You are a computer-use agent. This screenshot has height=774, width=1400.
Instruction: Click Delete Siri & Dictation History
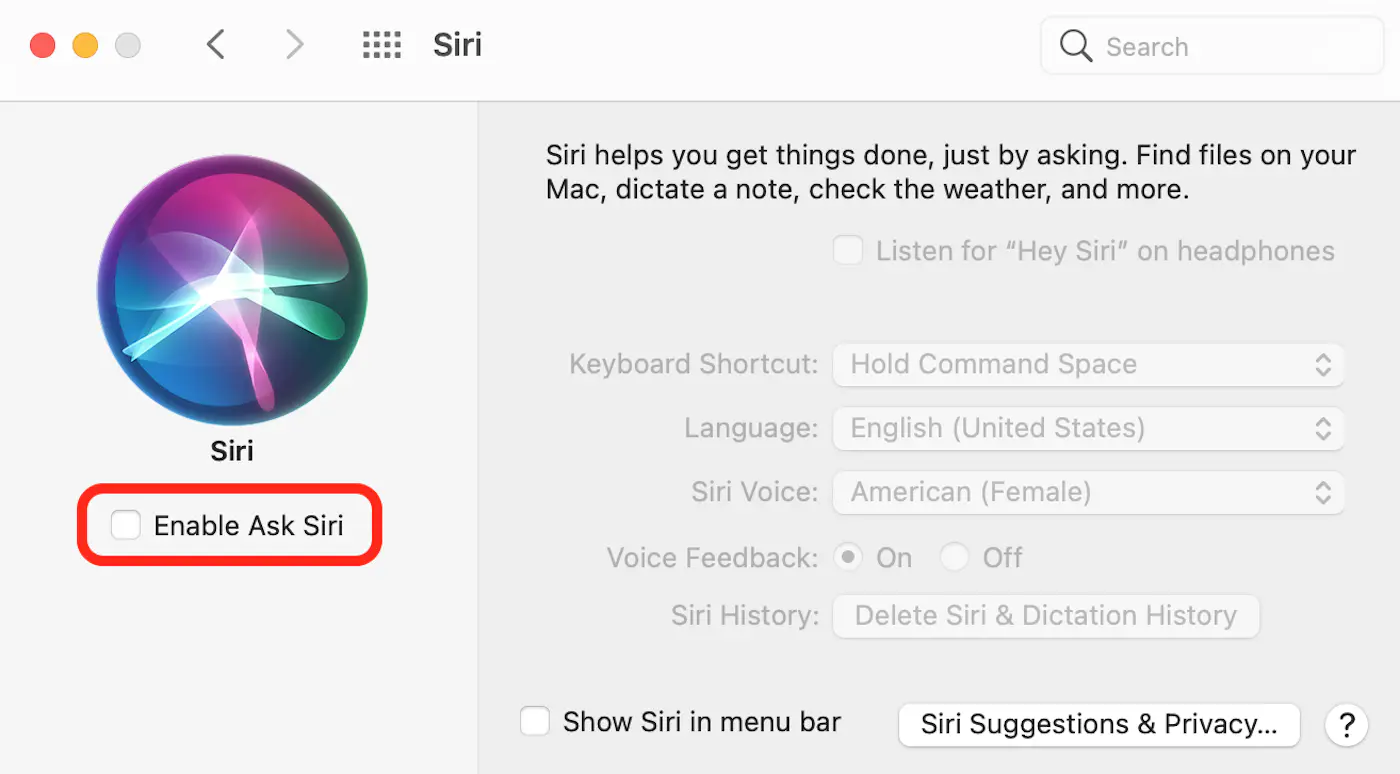[x=1046, y=616]
